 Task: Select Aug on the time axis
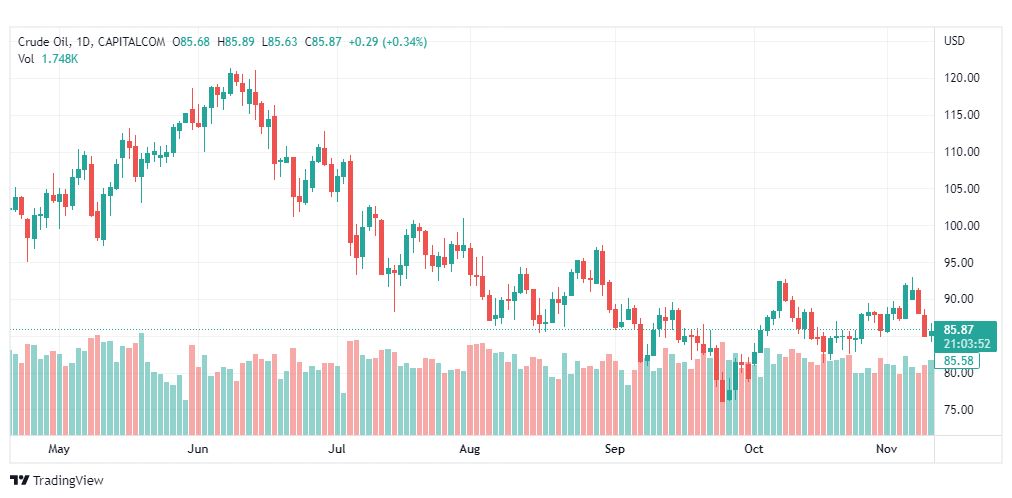(x=470, y=449)
